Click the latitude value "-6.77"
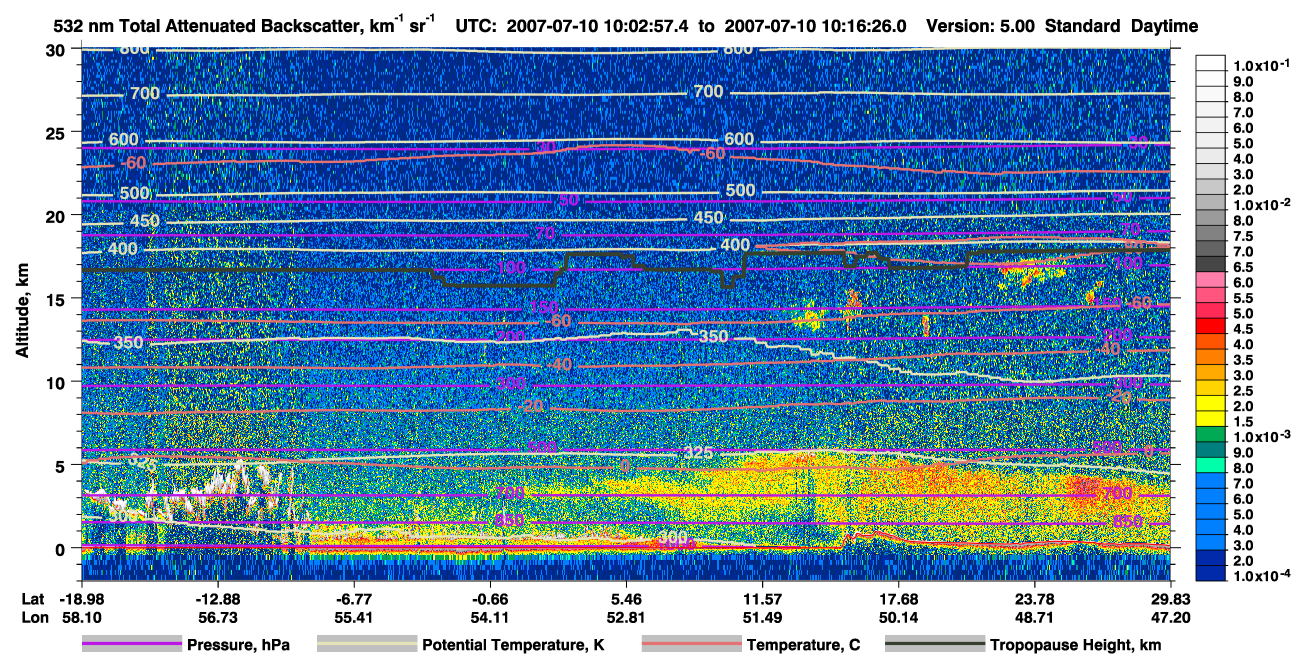Image resolution: width=1300 pixels, height=667 pixels. click(353, 599)
